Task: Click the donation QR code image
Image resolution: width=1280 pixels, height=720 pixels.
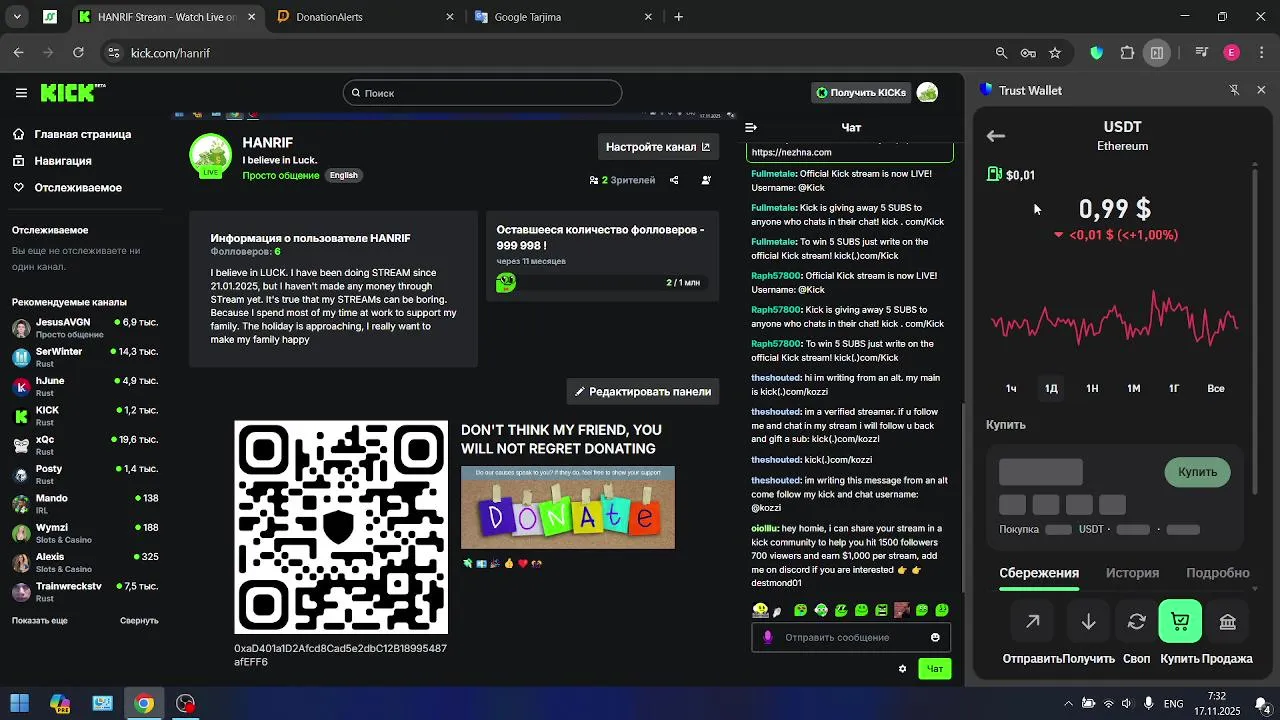Action: [341, 527]
